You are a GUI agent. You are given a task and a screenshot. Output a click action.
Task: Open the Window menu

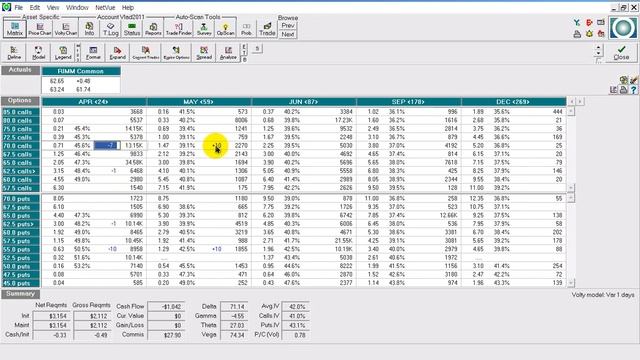point(77,7)
